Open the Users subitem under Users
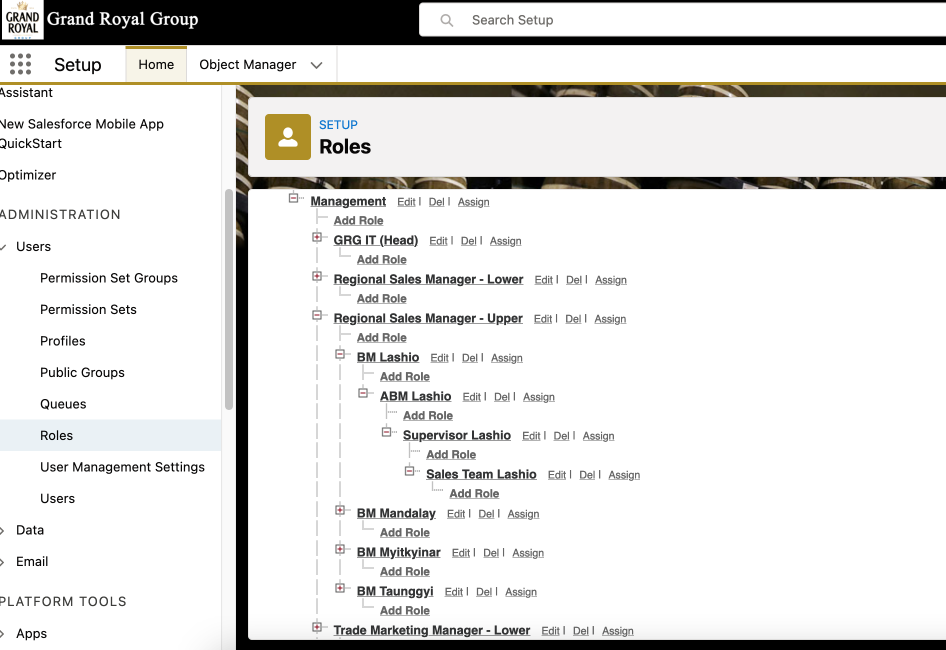This screenshot has height=650, width=946. tap(57, 499)
